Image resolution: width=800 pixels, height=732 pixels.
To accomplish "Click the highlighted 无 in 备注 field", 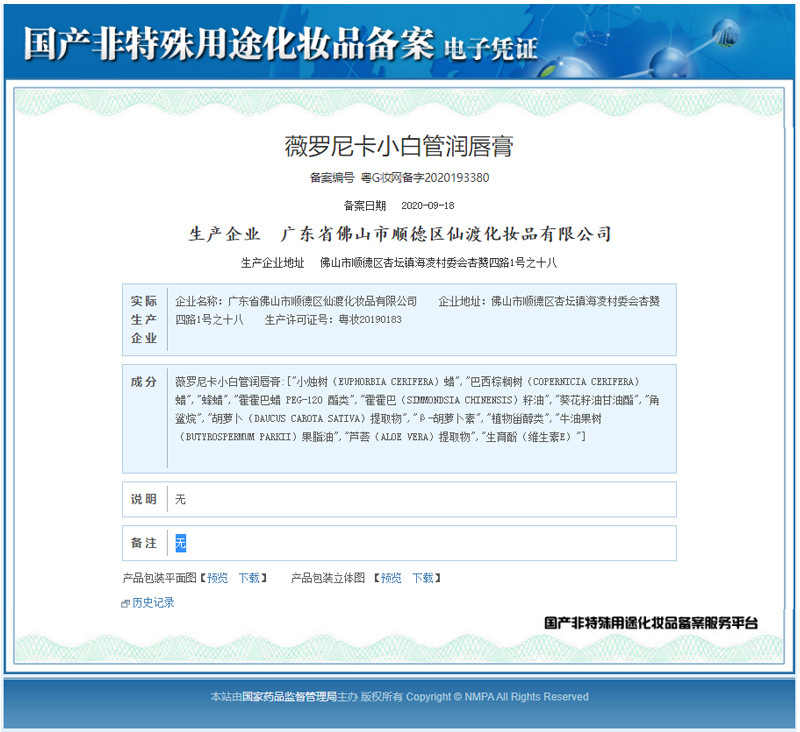I will [181, 543].
